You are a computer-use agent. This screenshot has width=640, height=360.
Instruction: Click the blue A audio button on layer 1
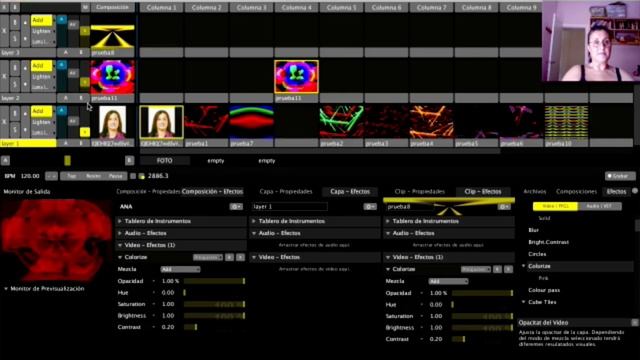(62, 111)
